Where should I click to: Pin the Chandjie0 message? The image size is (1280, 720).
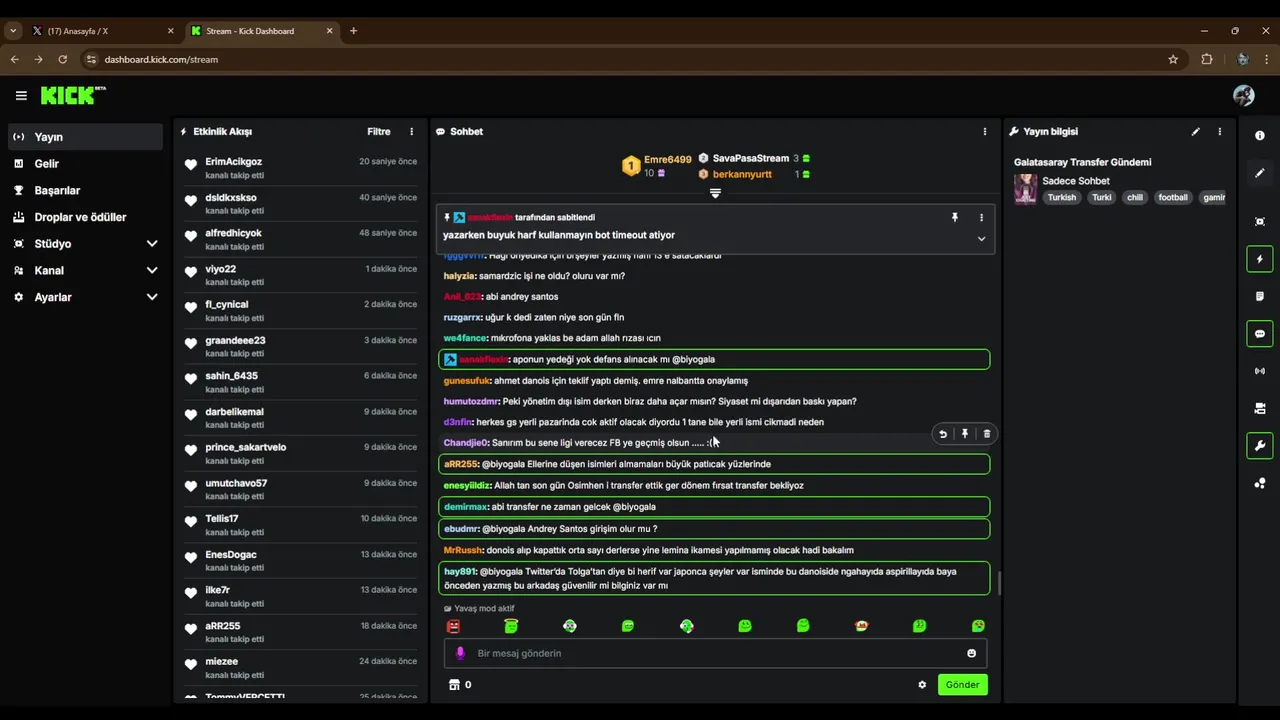tap(965, 434)
